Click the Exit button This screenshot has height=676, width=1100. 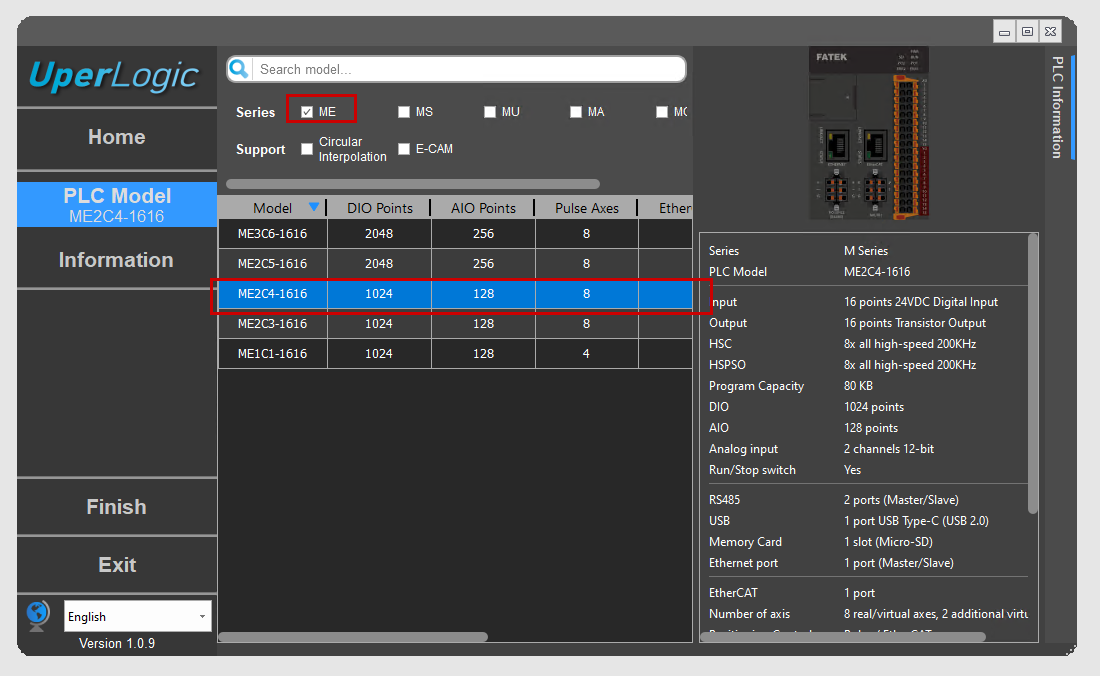[117, 565]
